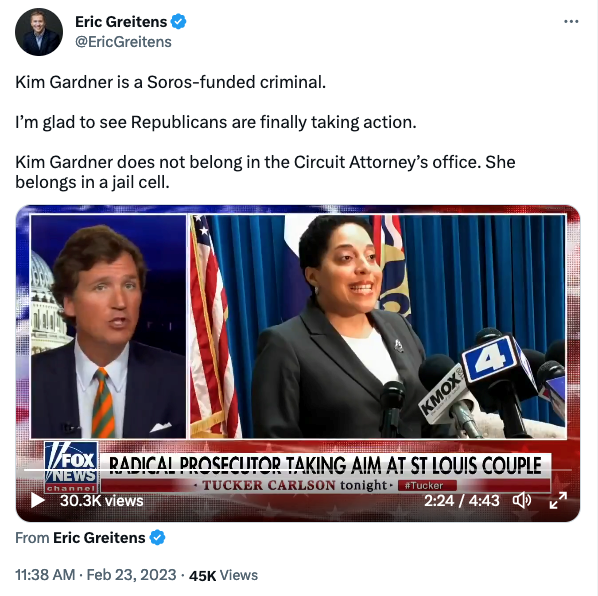Play the embedded video
The image size is (598, 596).
pyautogui.click(x=37, y=500)
